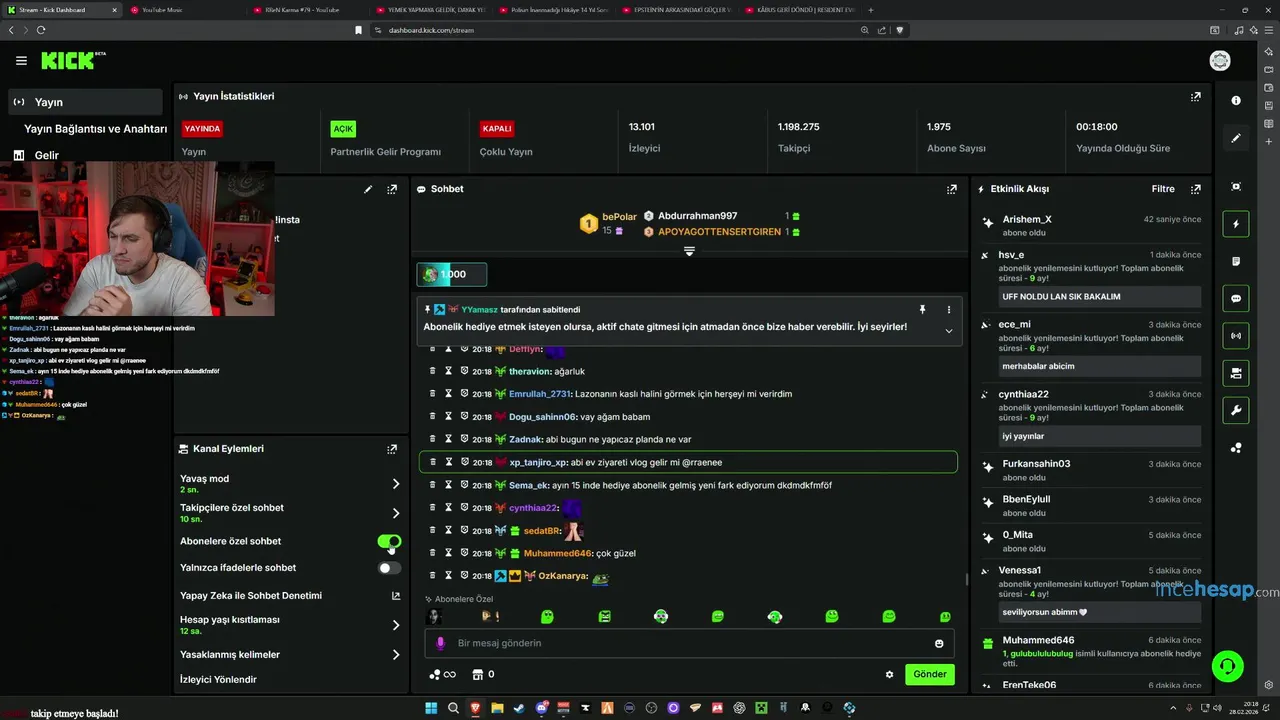The width and height of the screenshot is (1280, 720).
Task: Expand Hesap yaşı kısıtlaması settings
Action: tap(396, 625)
